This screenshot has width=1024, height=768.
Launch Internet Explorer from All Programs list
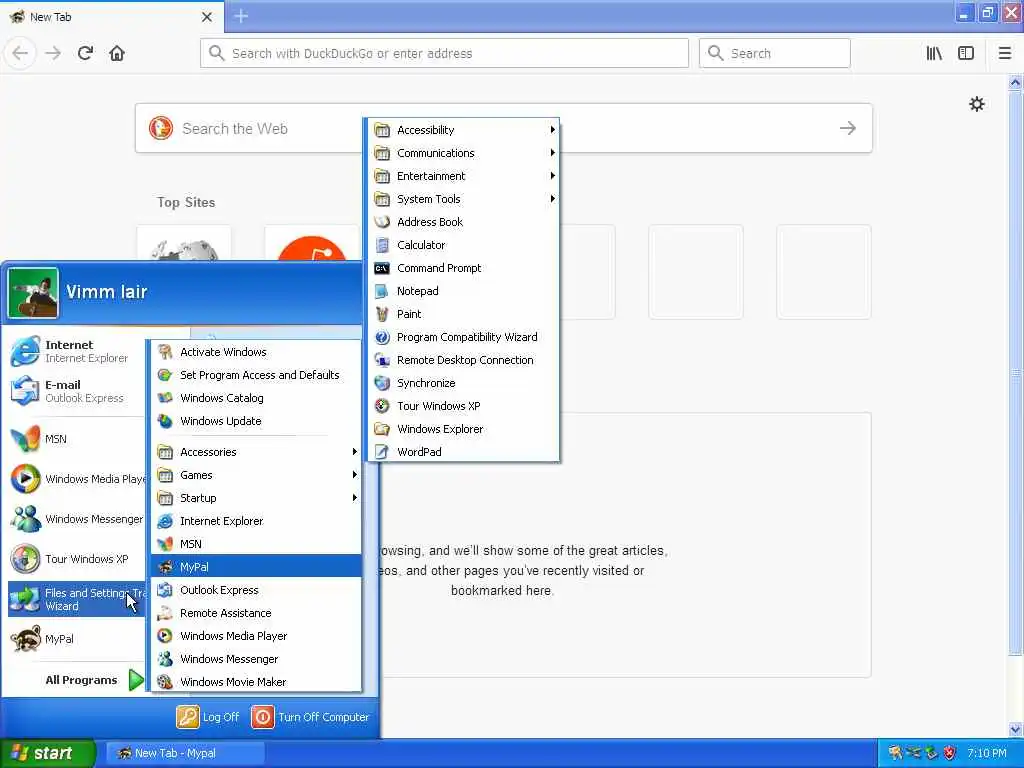256,521
